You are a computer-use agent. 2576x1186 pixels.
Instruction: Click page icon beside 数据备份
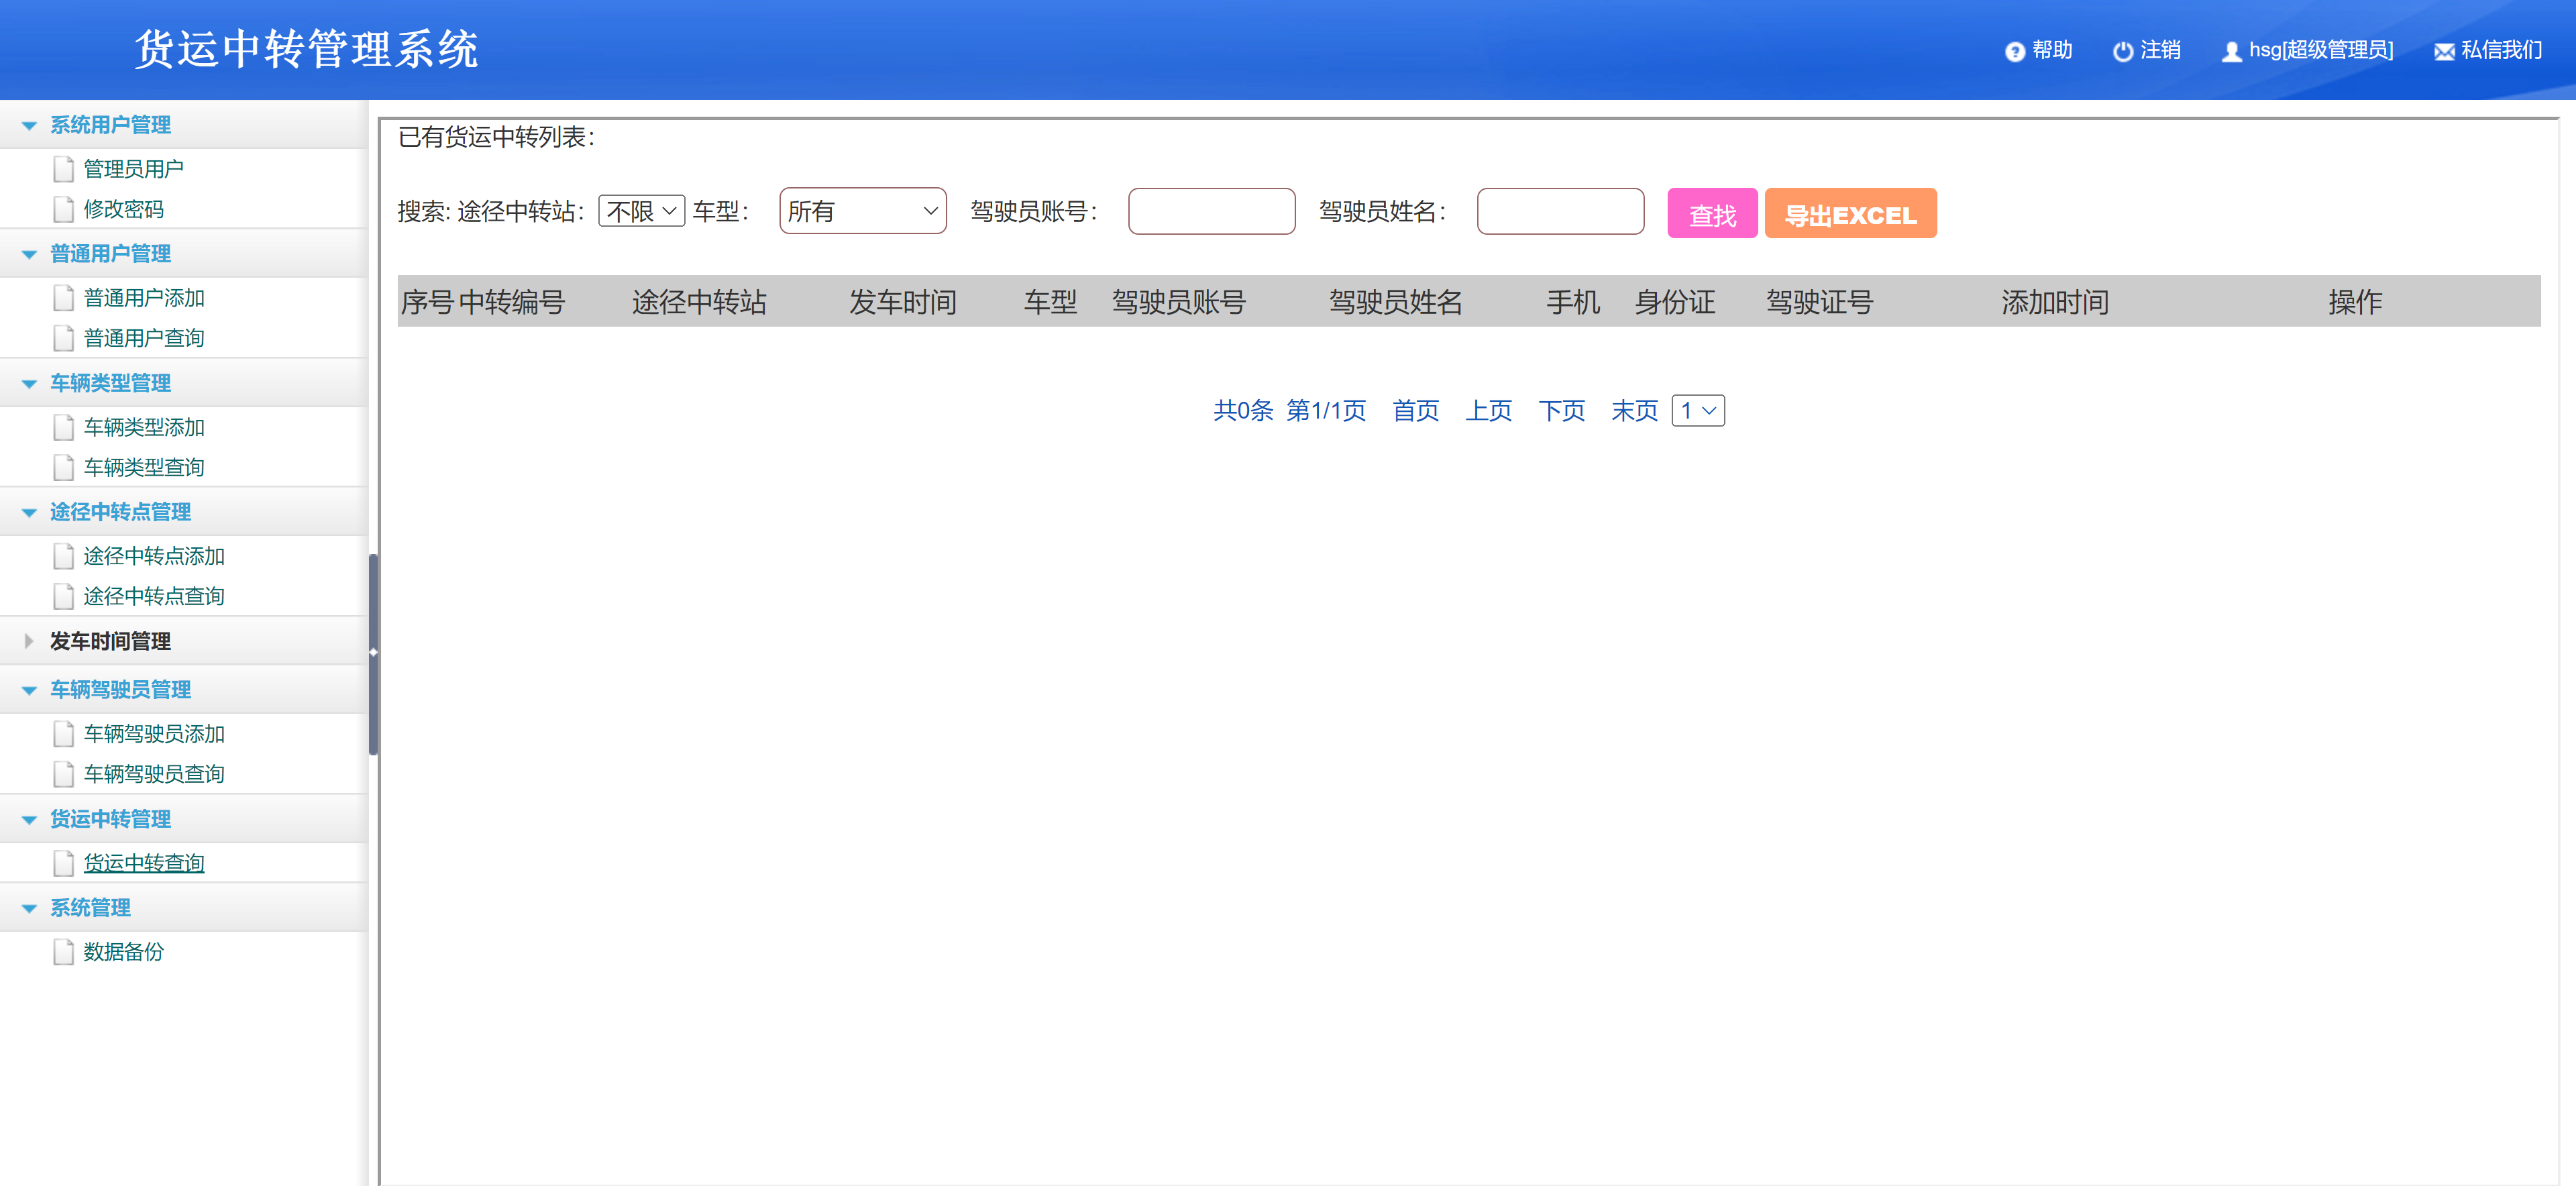pyautogui.click(x=63, y=952)
